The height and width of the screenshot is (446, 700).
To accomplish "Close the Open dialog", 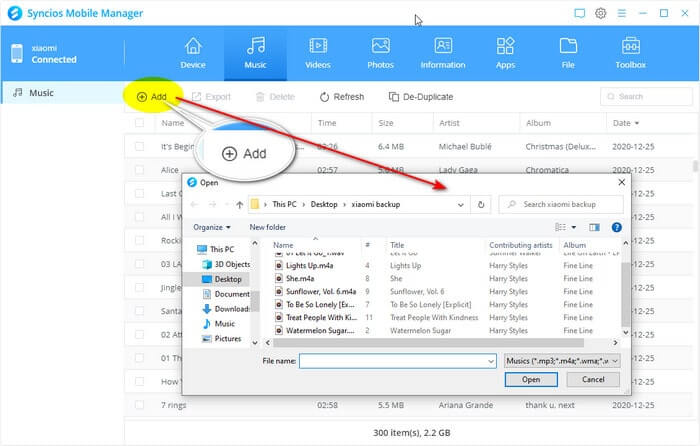I will coord(621,182).
